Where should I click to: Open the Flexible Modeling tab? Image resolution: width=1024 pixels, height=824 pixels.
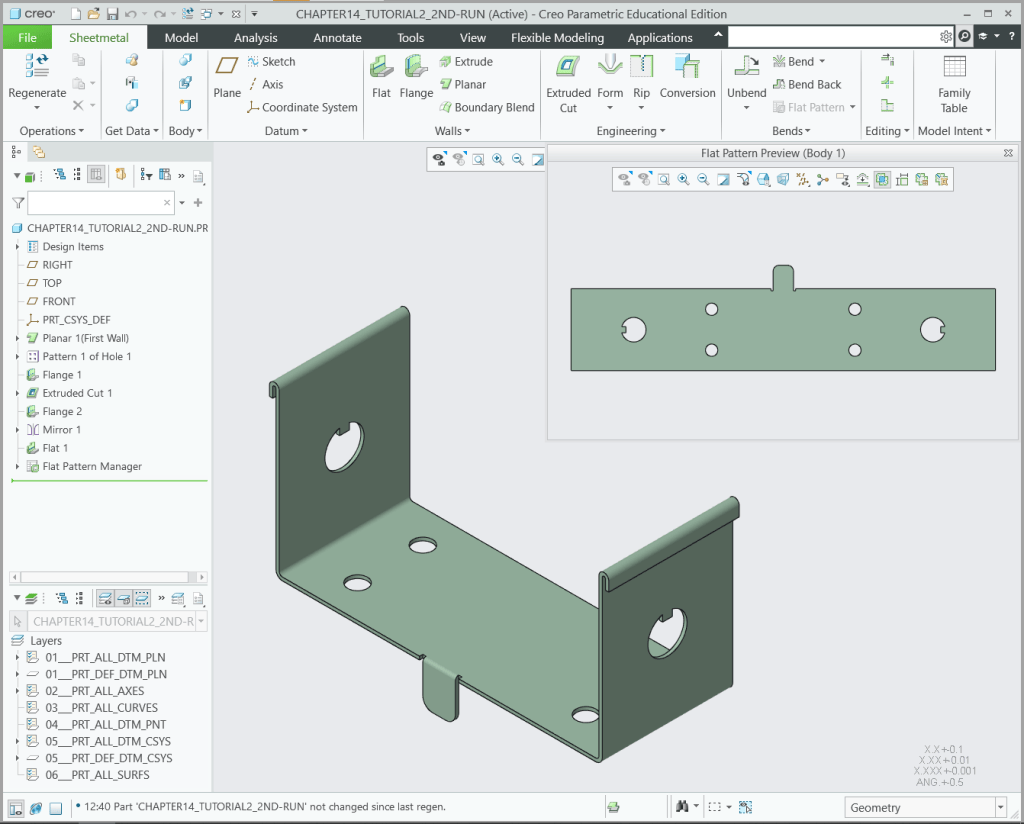(557, 37)
